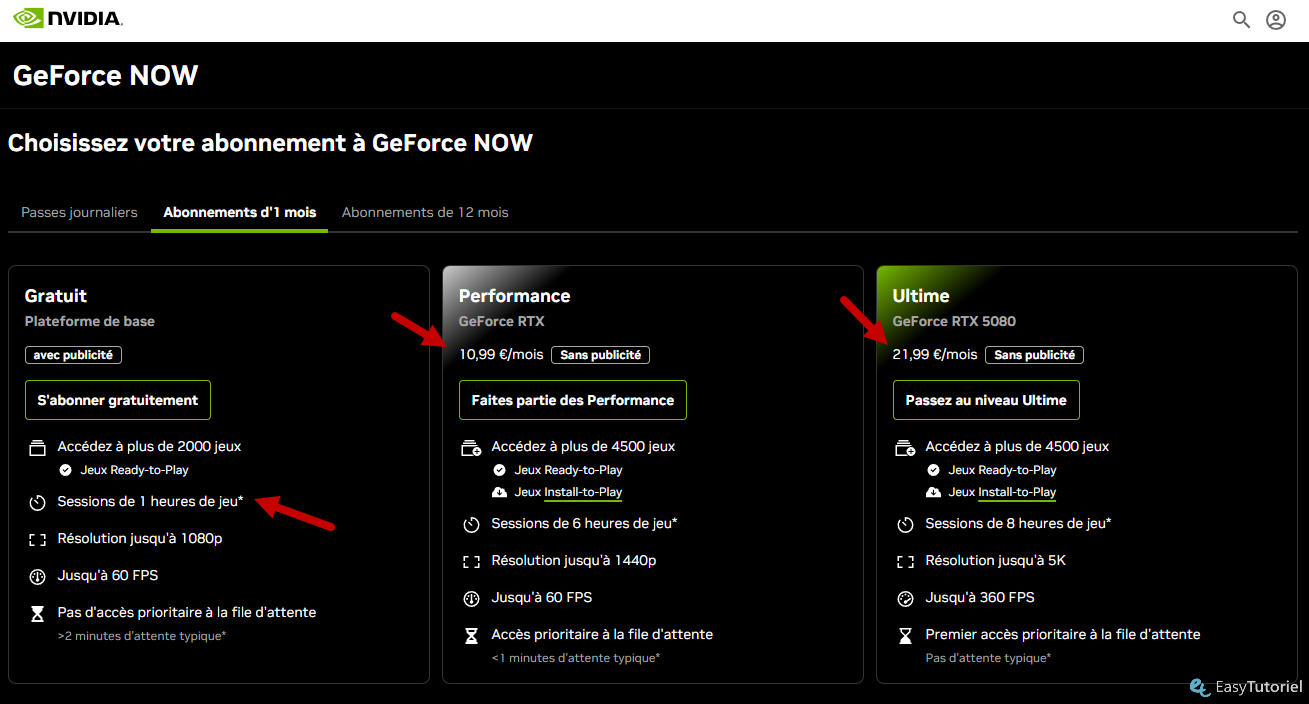The width and height of the screenshot is (1309, 704).
Task: Click the hourglass icon in Gratuit card
Action: pyautogui.click(x=37, y=613)
